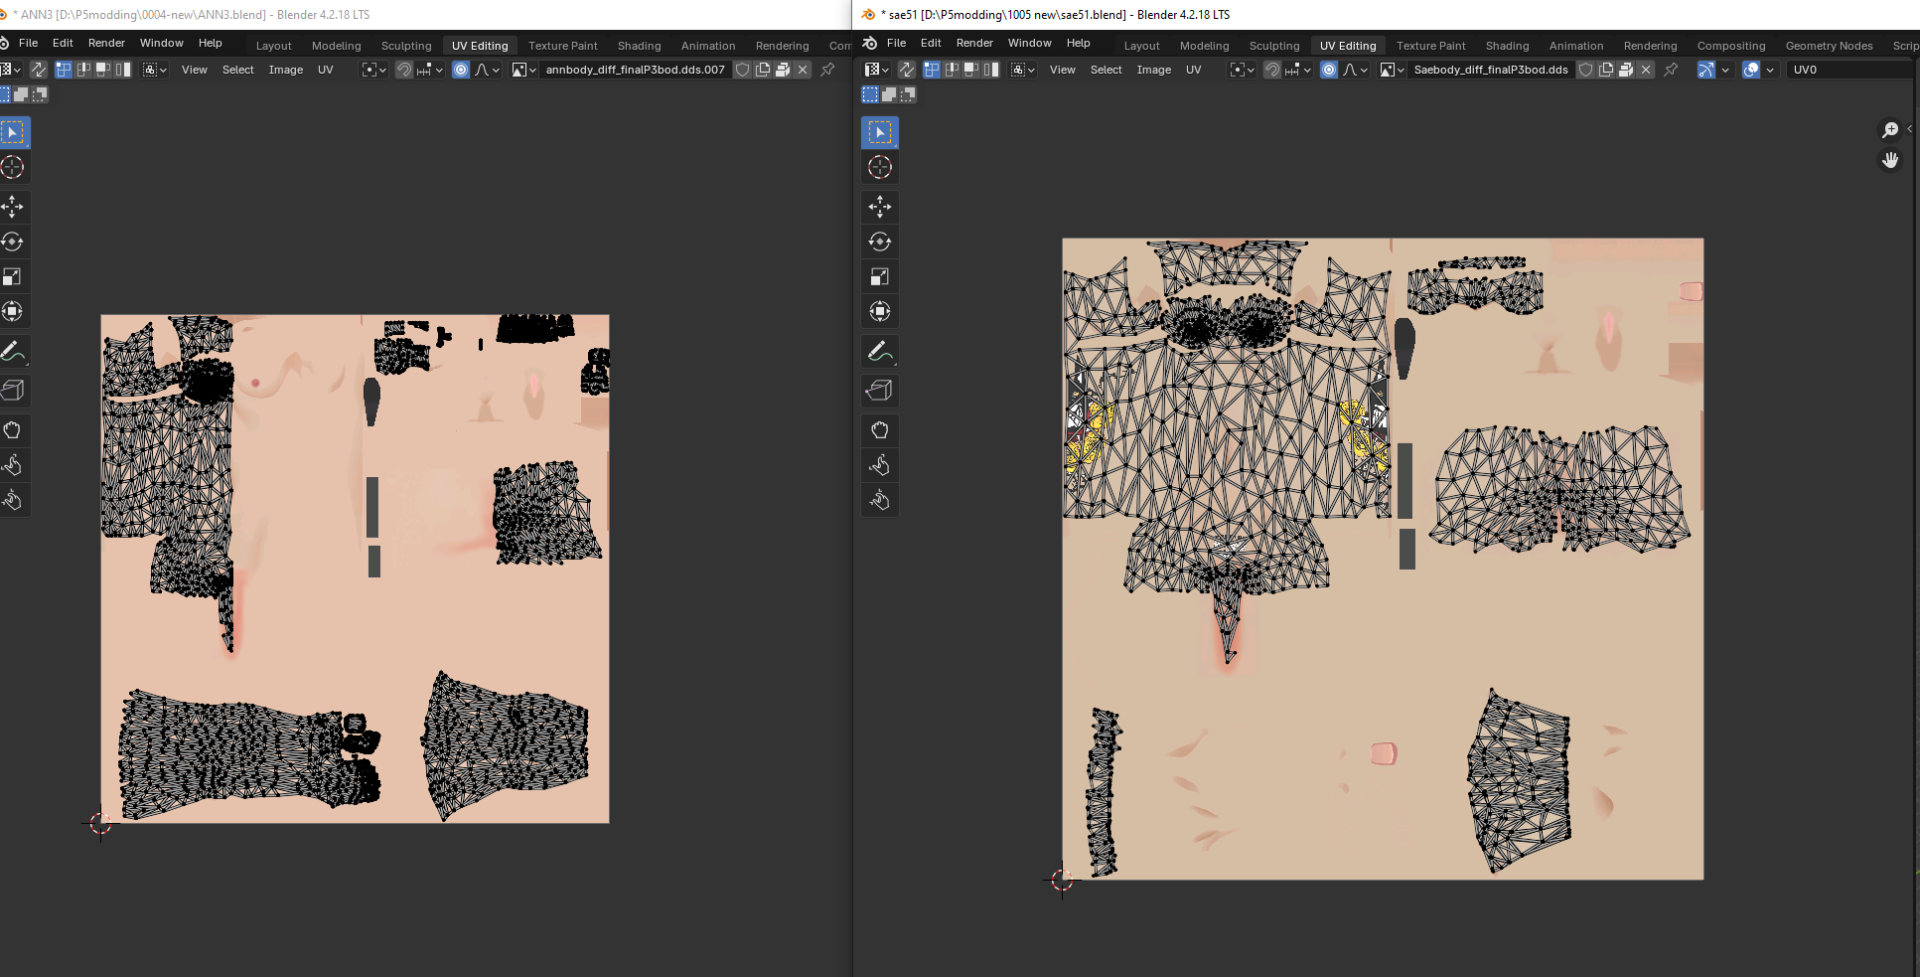The height and width of the screenshot is (977, 1920).
Task: Enable face select mode in sae51 window
Action: click(971, 70)
